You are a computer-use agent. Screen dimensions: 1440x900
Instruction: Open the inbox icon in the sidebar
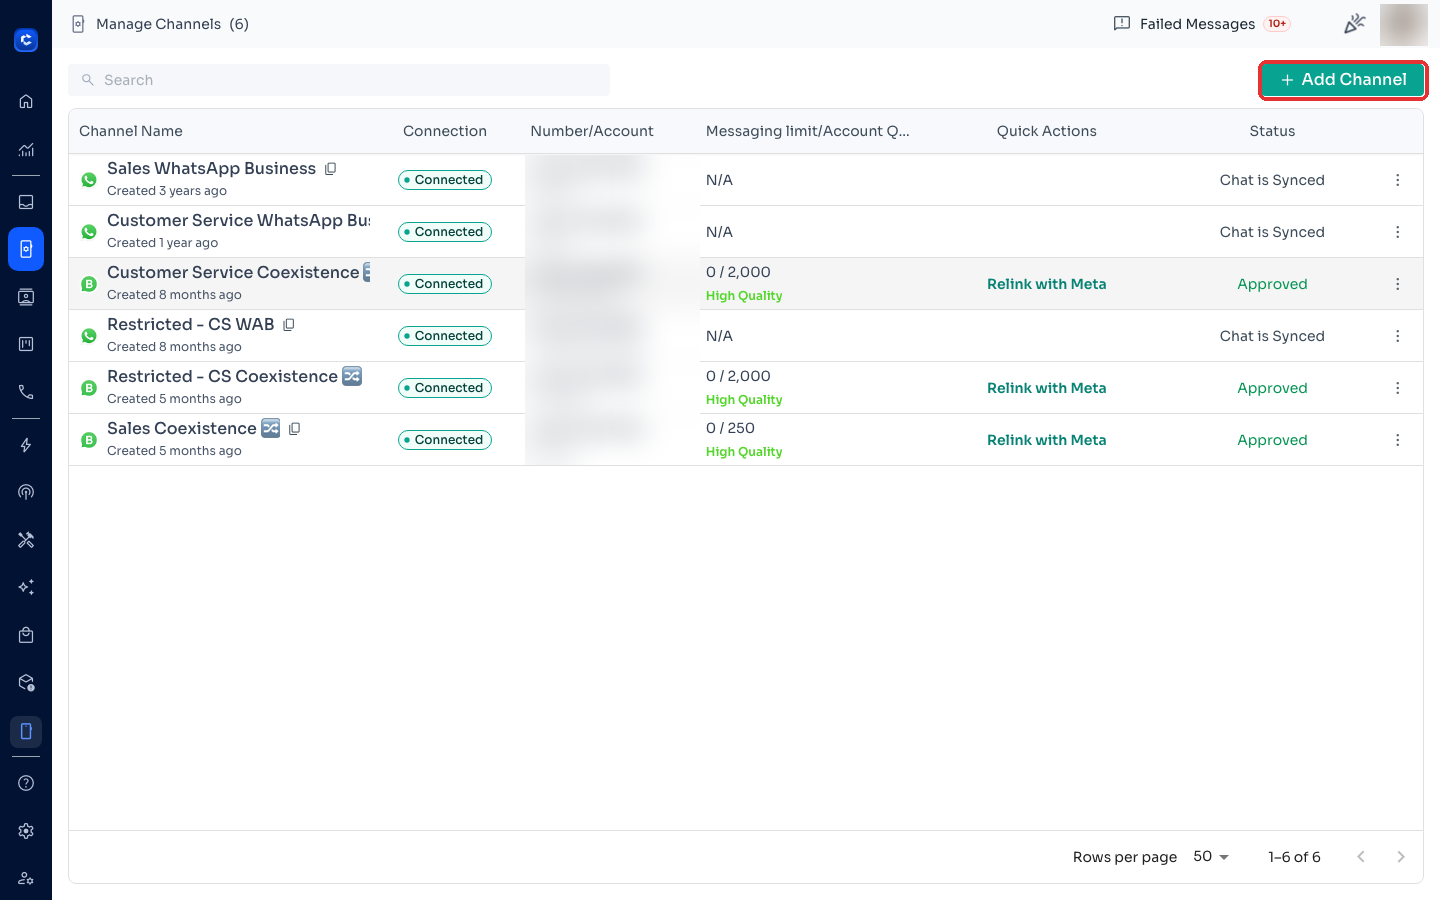(x=26, y=202)
